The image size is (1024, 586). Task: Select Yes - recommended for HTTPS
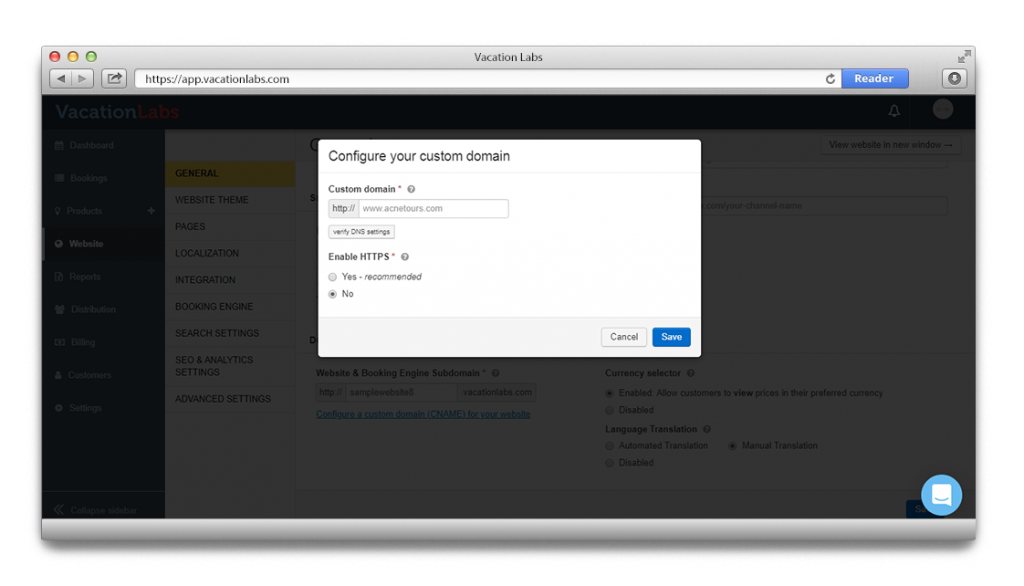[x=333, y=277]
